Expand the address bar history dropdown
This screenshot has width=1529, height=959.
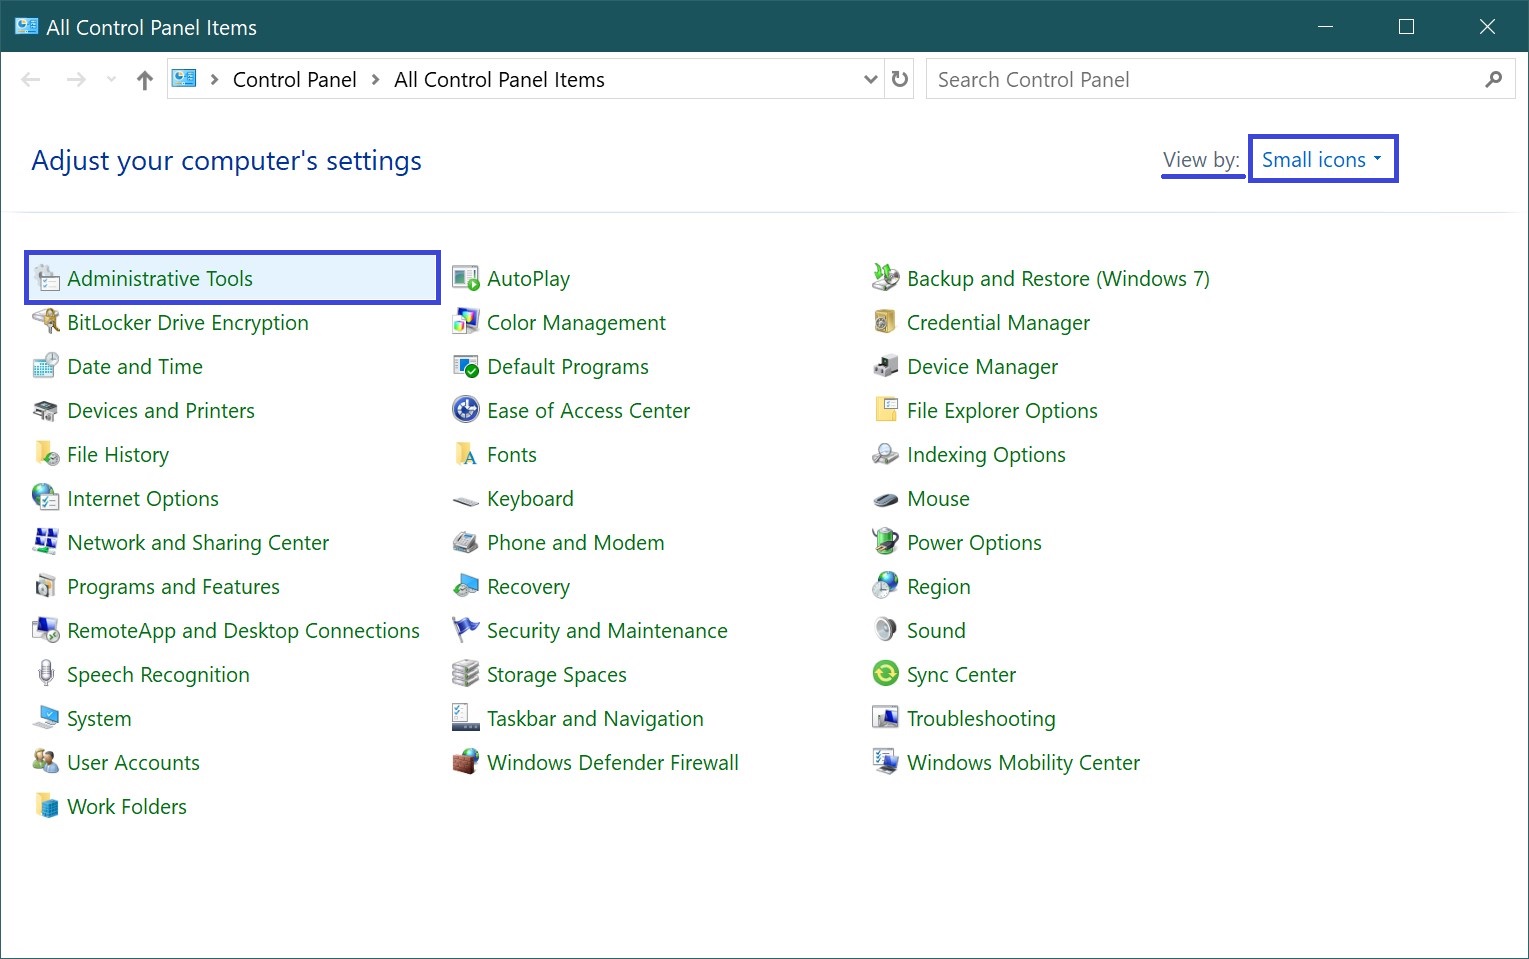pyautogui.click(x=870, y=80)
